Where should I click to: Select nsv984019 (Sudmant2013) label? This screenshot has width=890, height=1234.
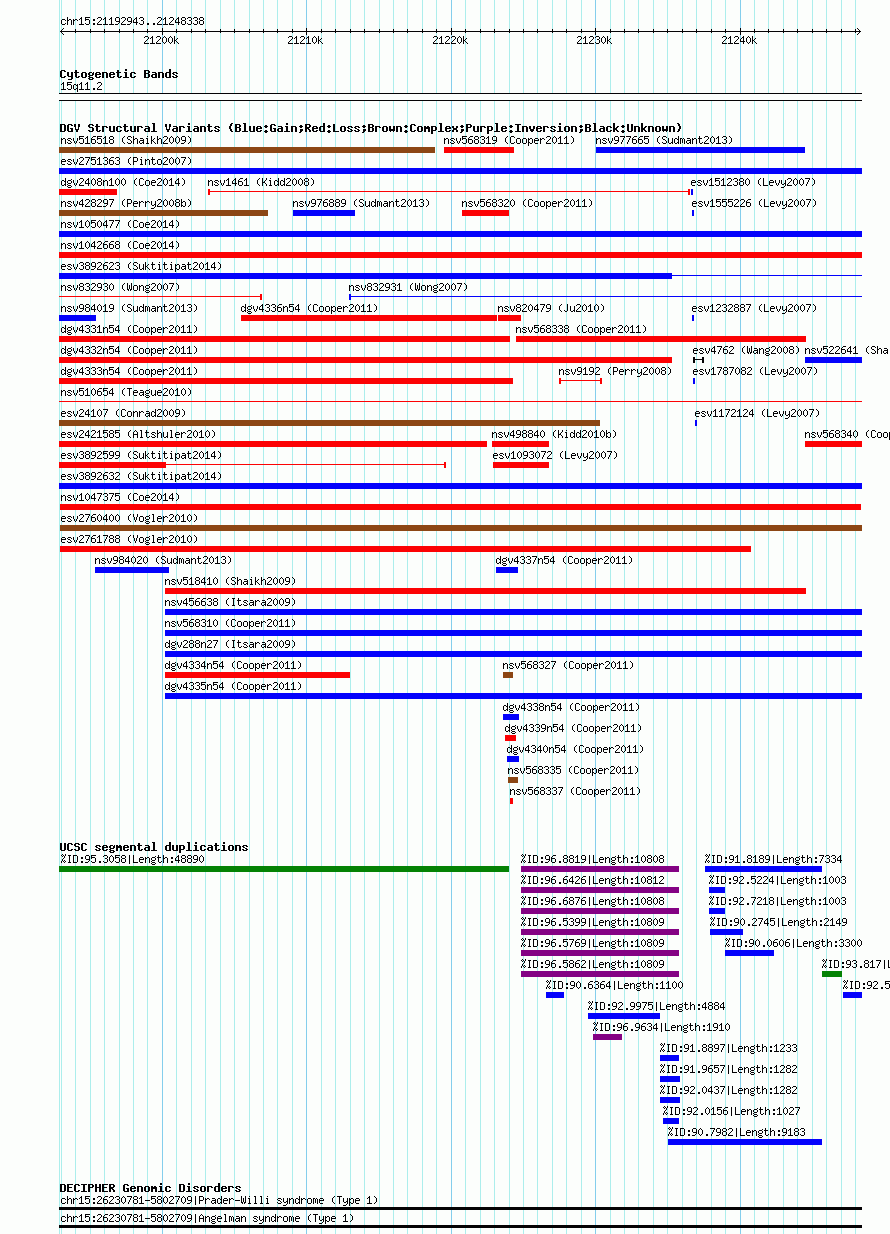pyautogui.click(x=128, y=309)
